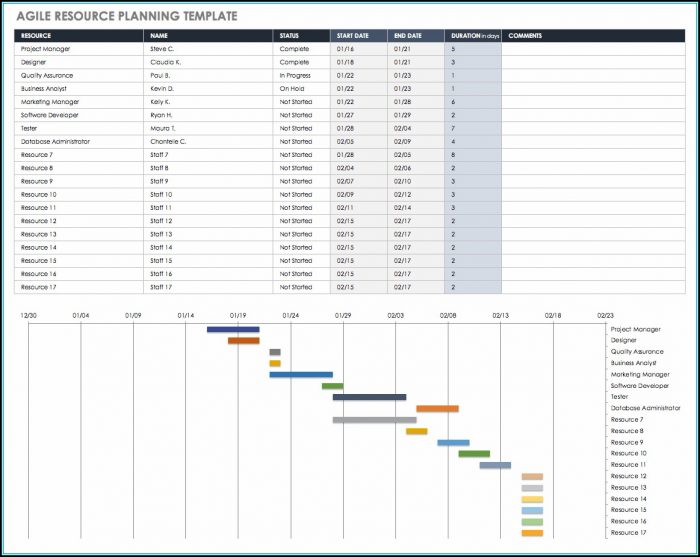The width and height of the screenshot is (700, 557).
Task: Click the Software Developer resource cell
Action: pos(79,115)
